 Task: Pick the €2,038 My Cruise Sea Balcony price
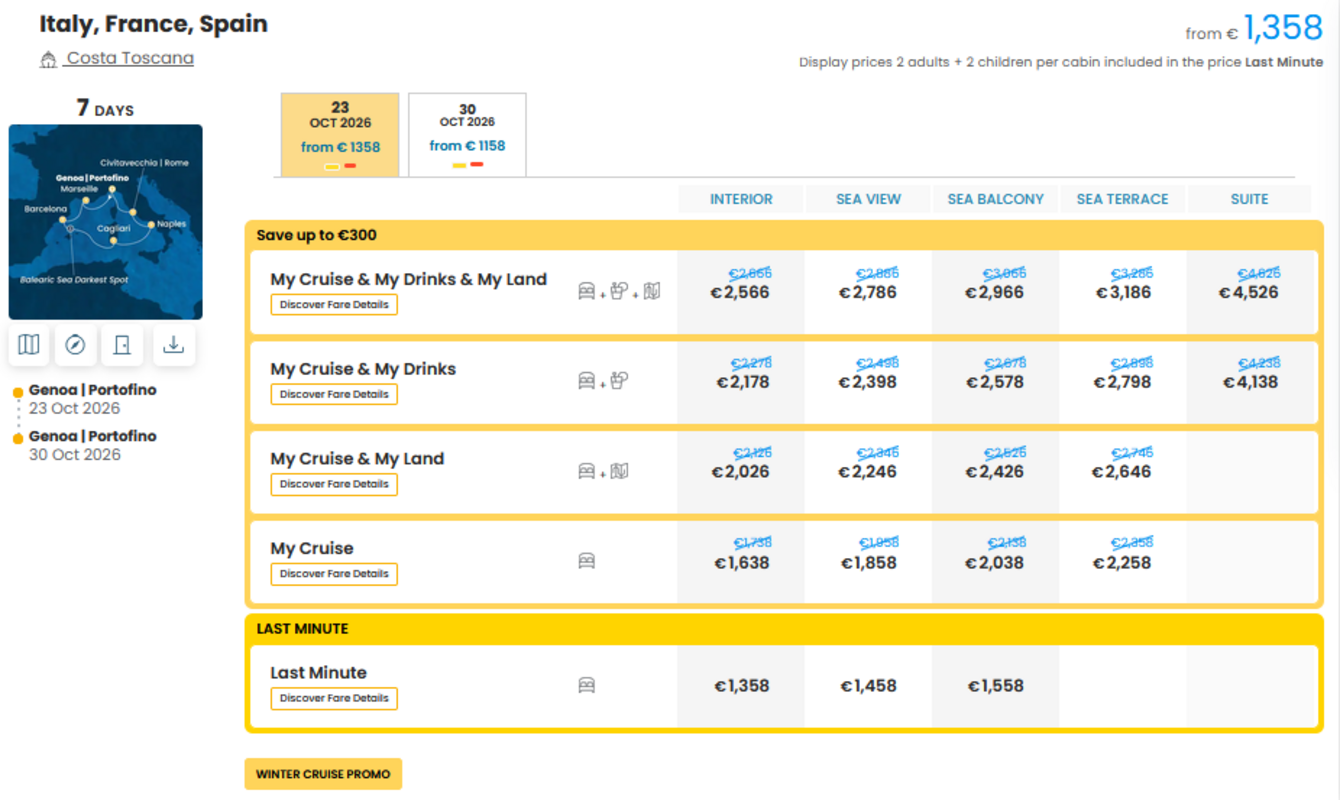pyautogui.click(x=995, y=562)
